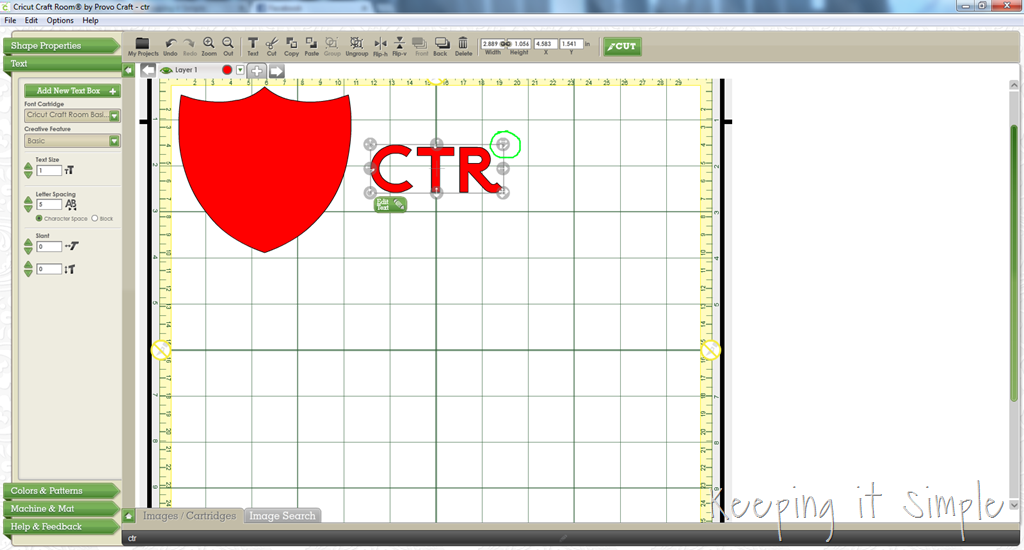Ungroup the selected CTR text
1024x550 pixels.
click(x=357, y=43)
